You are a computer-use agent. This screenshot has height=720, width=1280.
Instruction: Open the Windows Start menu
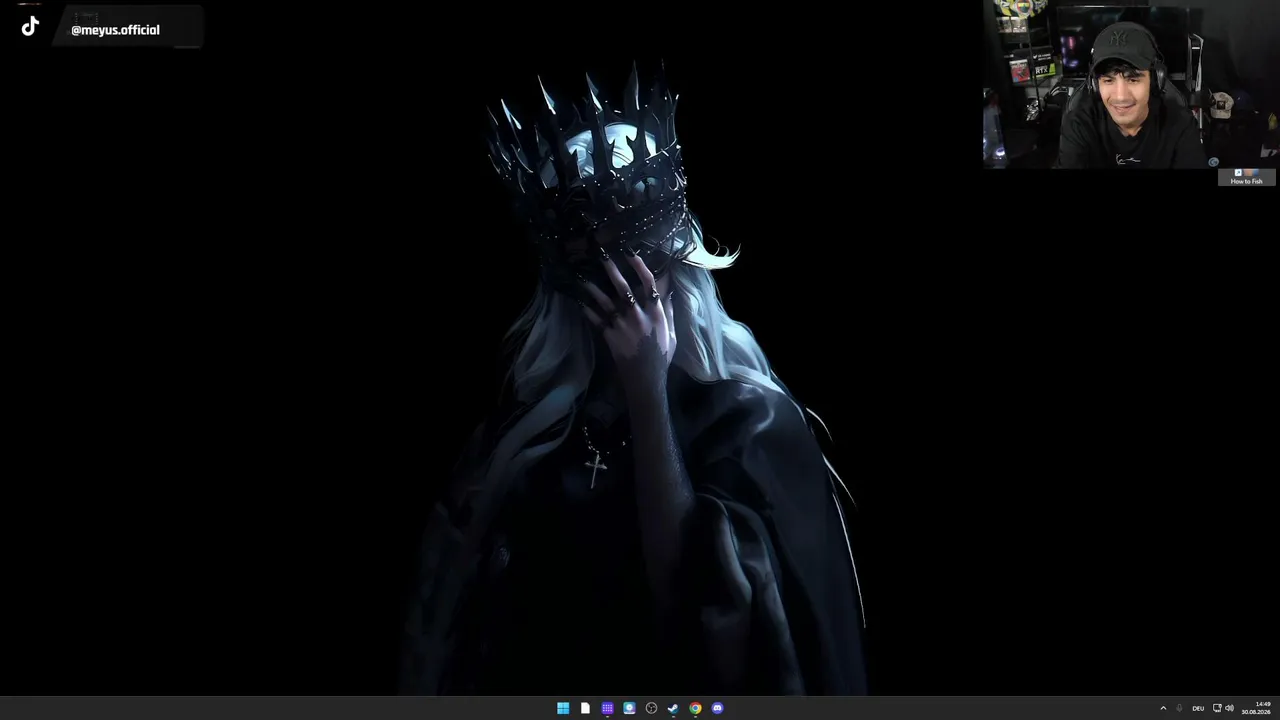pyautogui.click(x=563, y=708)
